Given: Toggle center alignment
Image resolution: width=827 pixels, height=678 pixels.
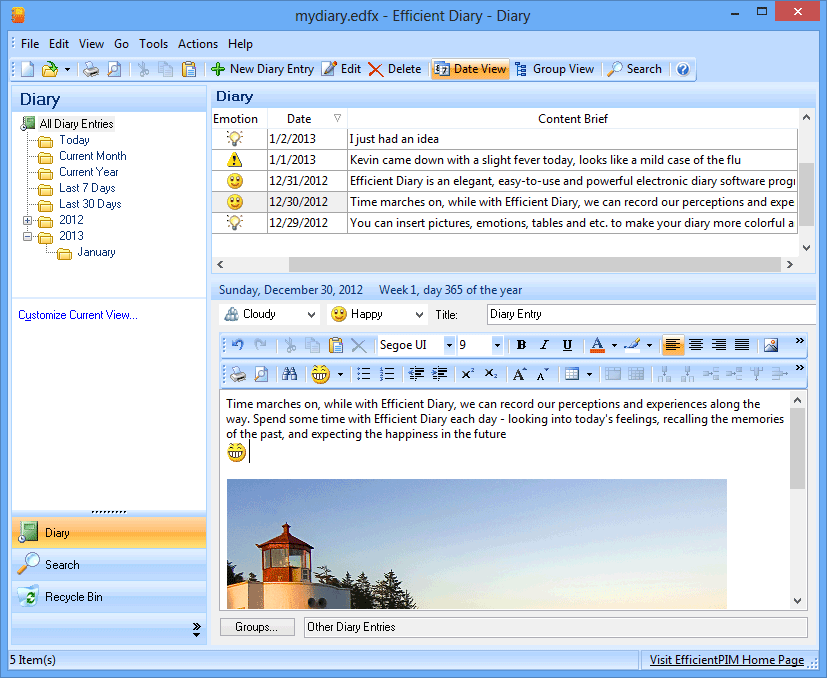Looking at the screenshot, I should [696, 345].
